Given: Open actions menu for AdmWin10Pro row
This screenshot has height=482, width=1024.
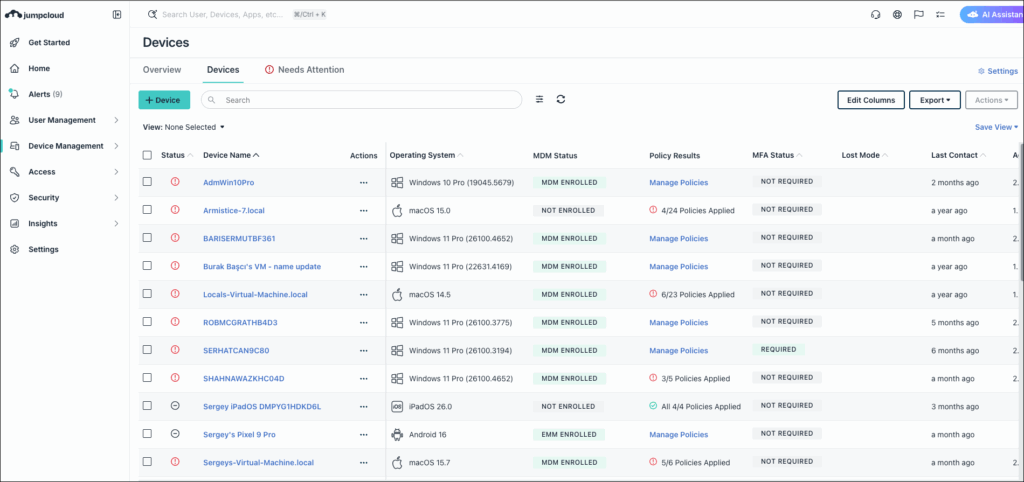Looking at the screenshot, I should point(364,183).
